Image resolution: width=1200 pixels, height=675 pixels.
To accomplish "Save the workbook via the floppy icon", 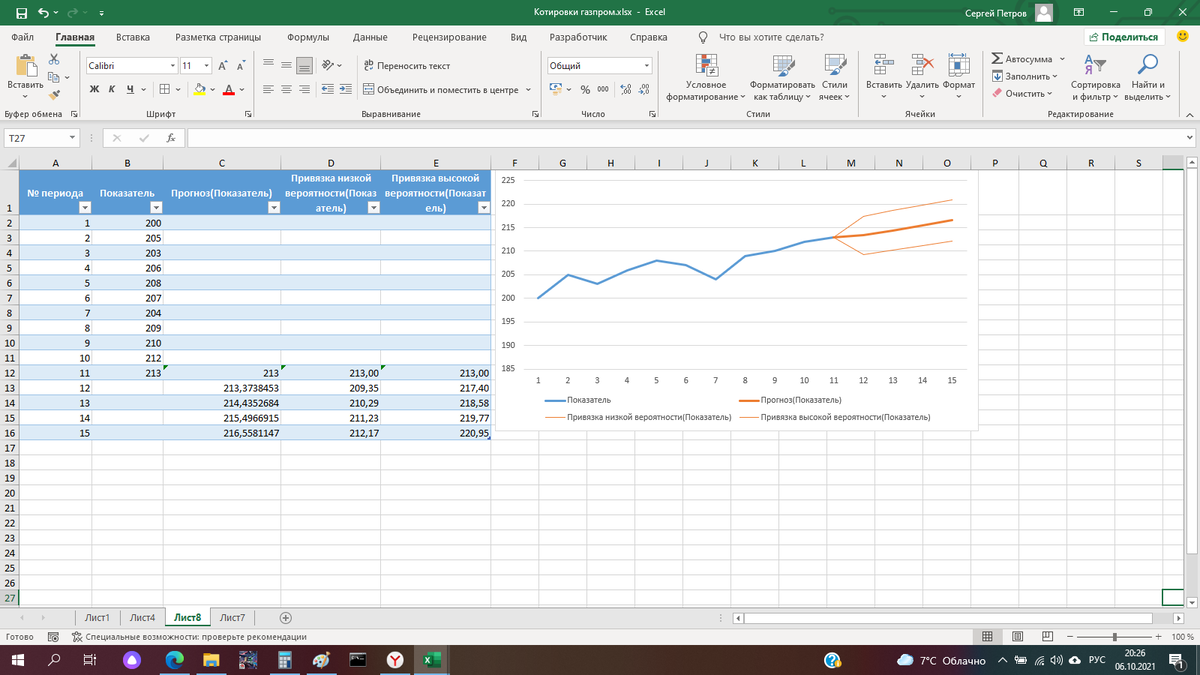I will click(21, 13).
